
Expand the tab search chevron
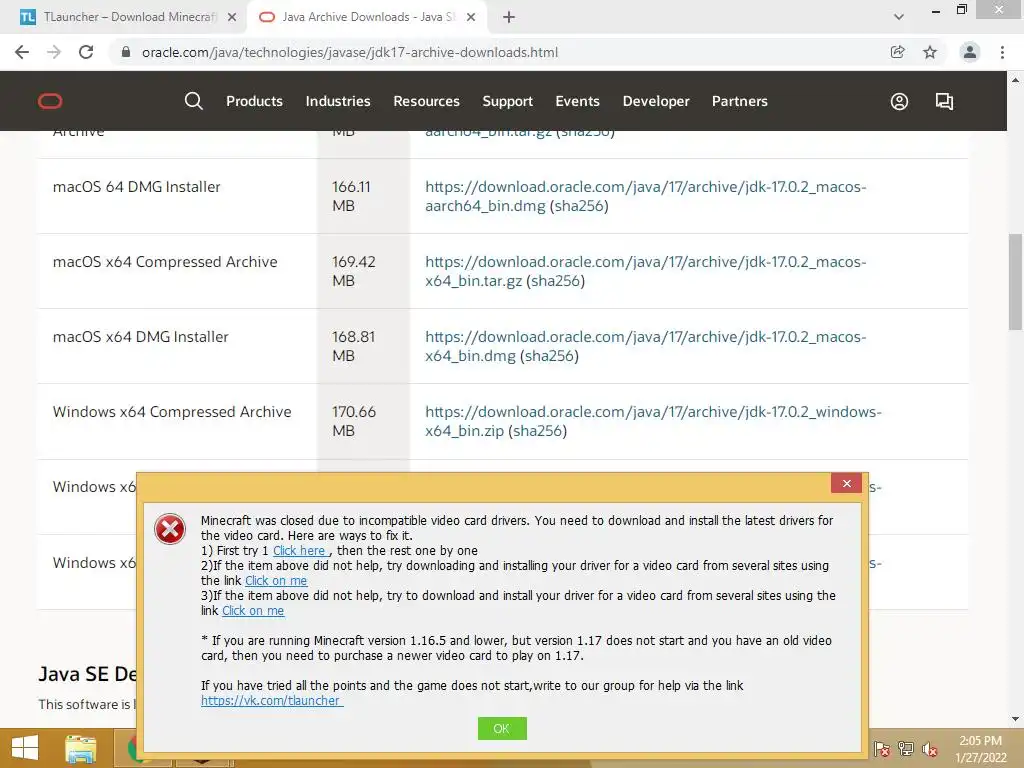pos(899,17)
